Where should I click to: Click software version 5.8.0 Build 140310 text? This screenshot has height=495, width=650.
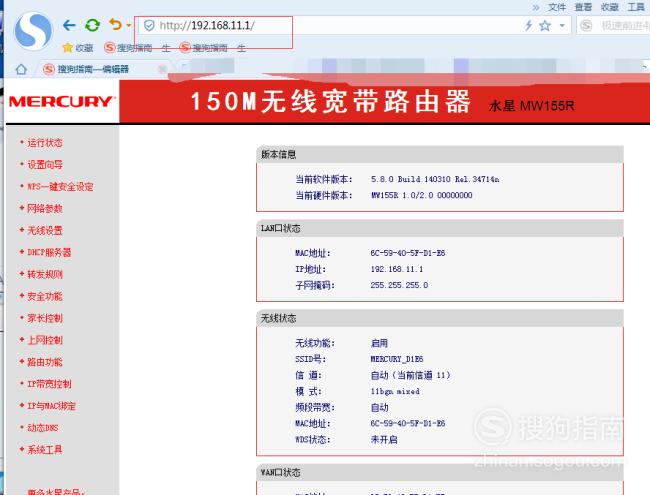(x=435, y=179)
